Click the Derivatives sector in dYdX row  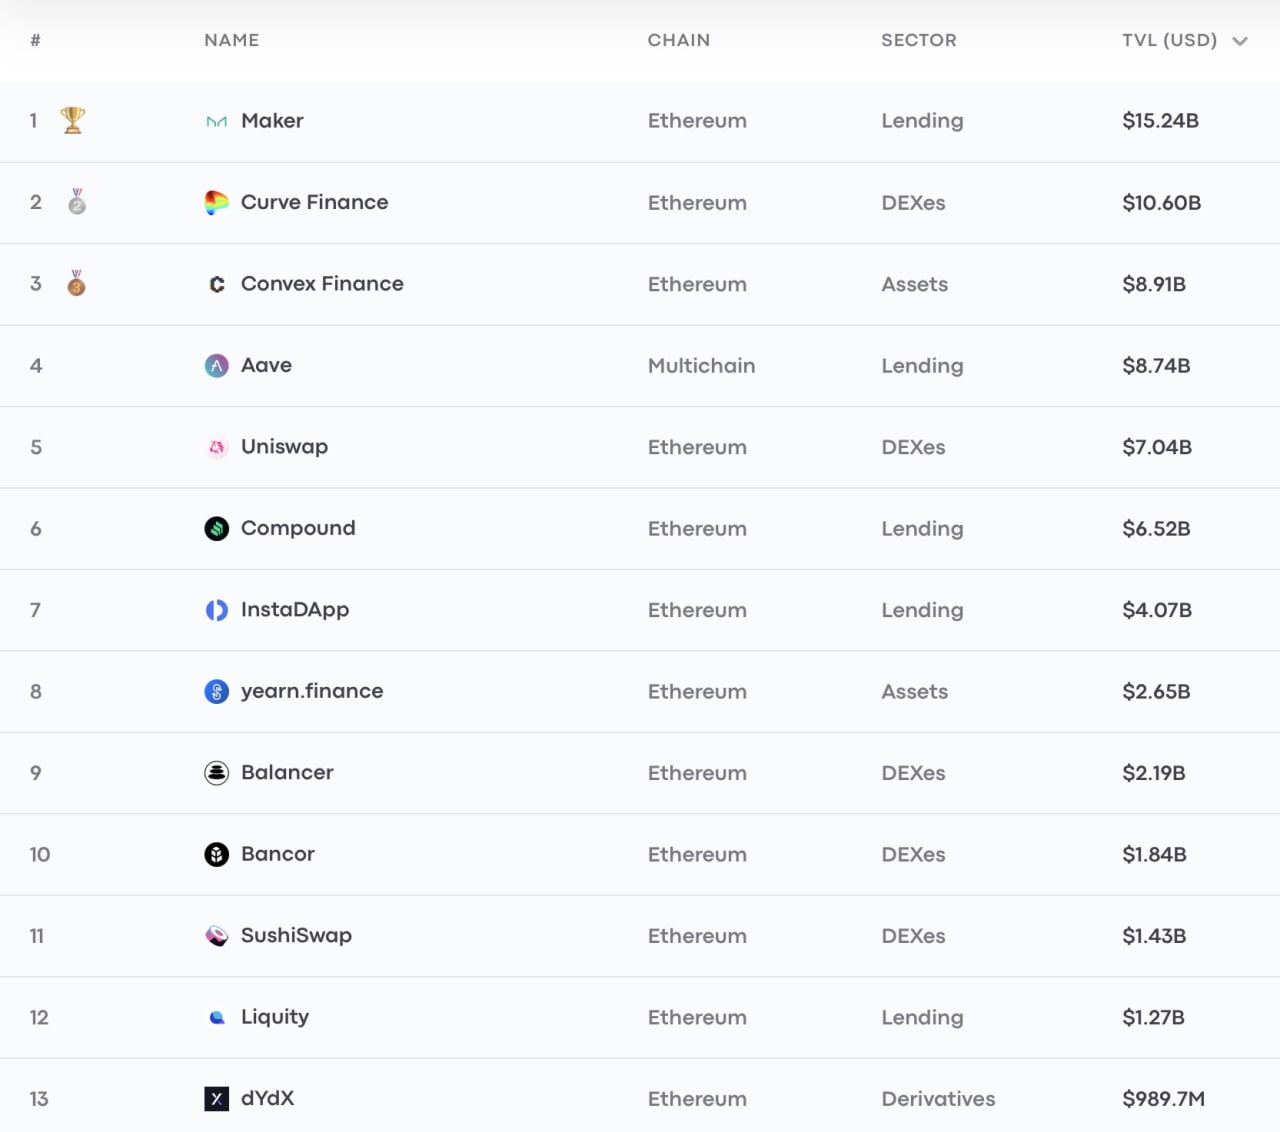point(938,1099)
